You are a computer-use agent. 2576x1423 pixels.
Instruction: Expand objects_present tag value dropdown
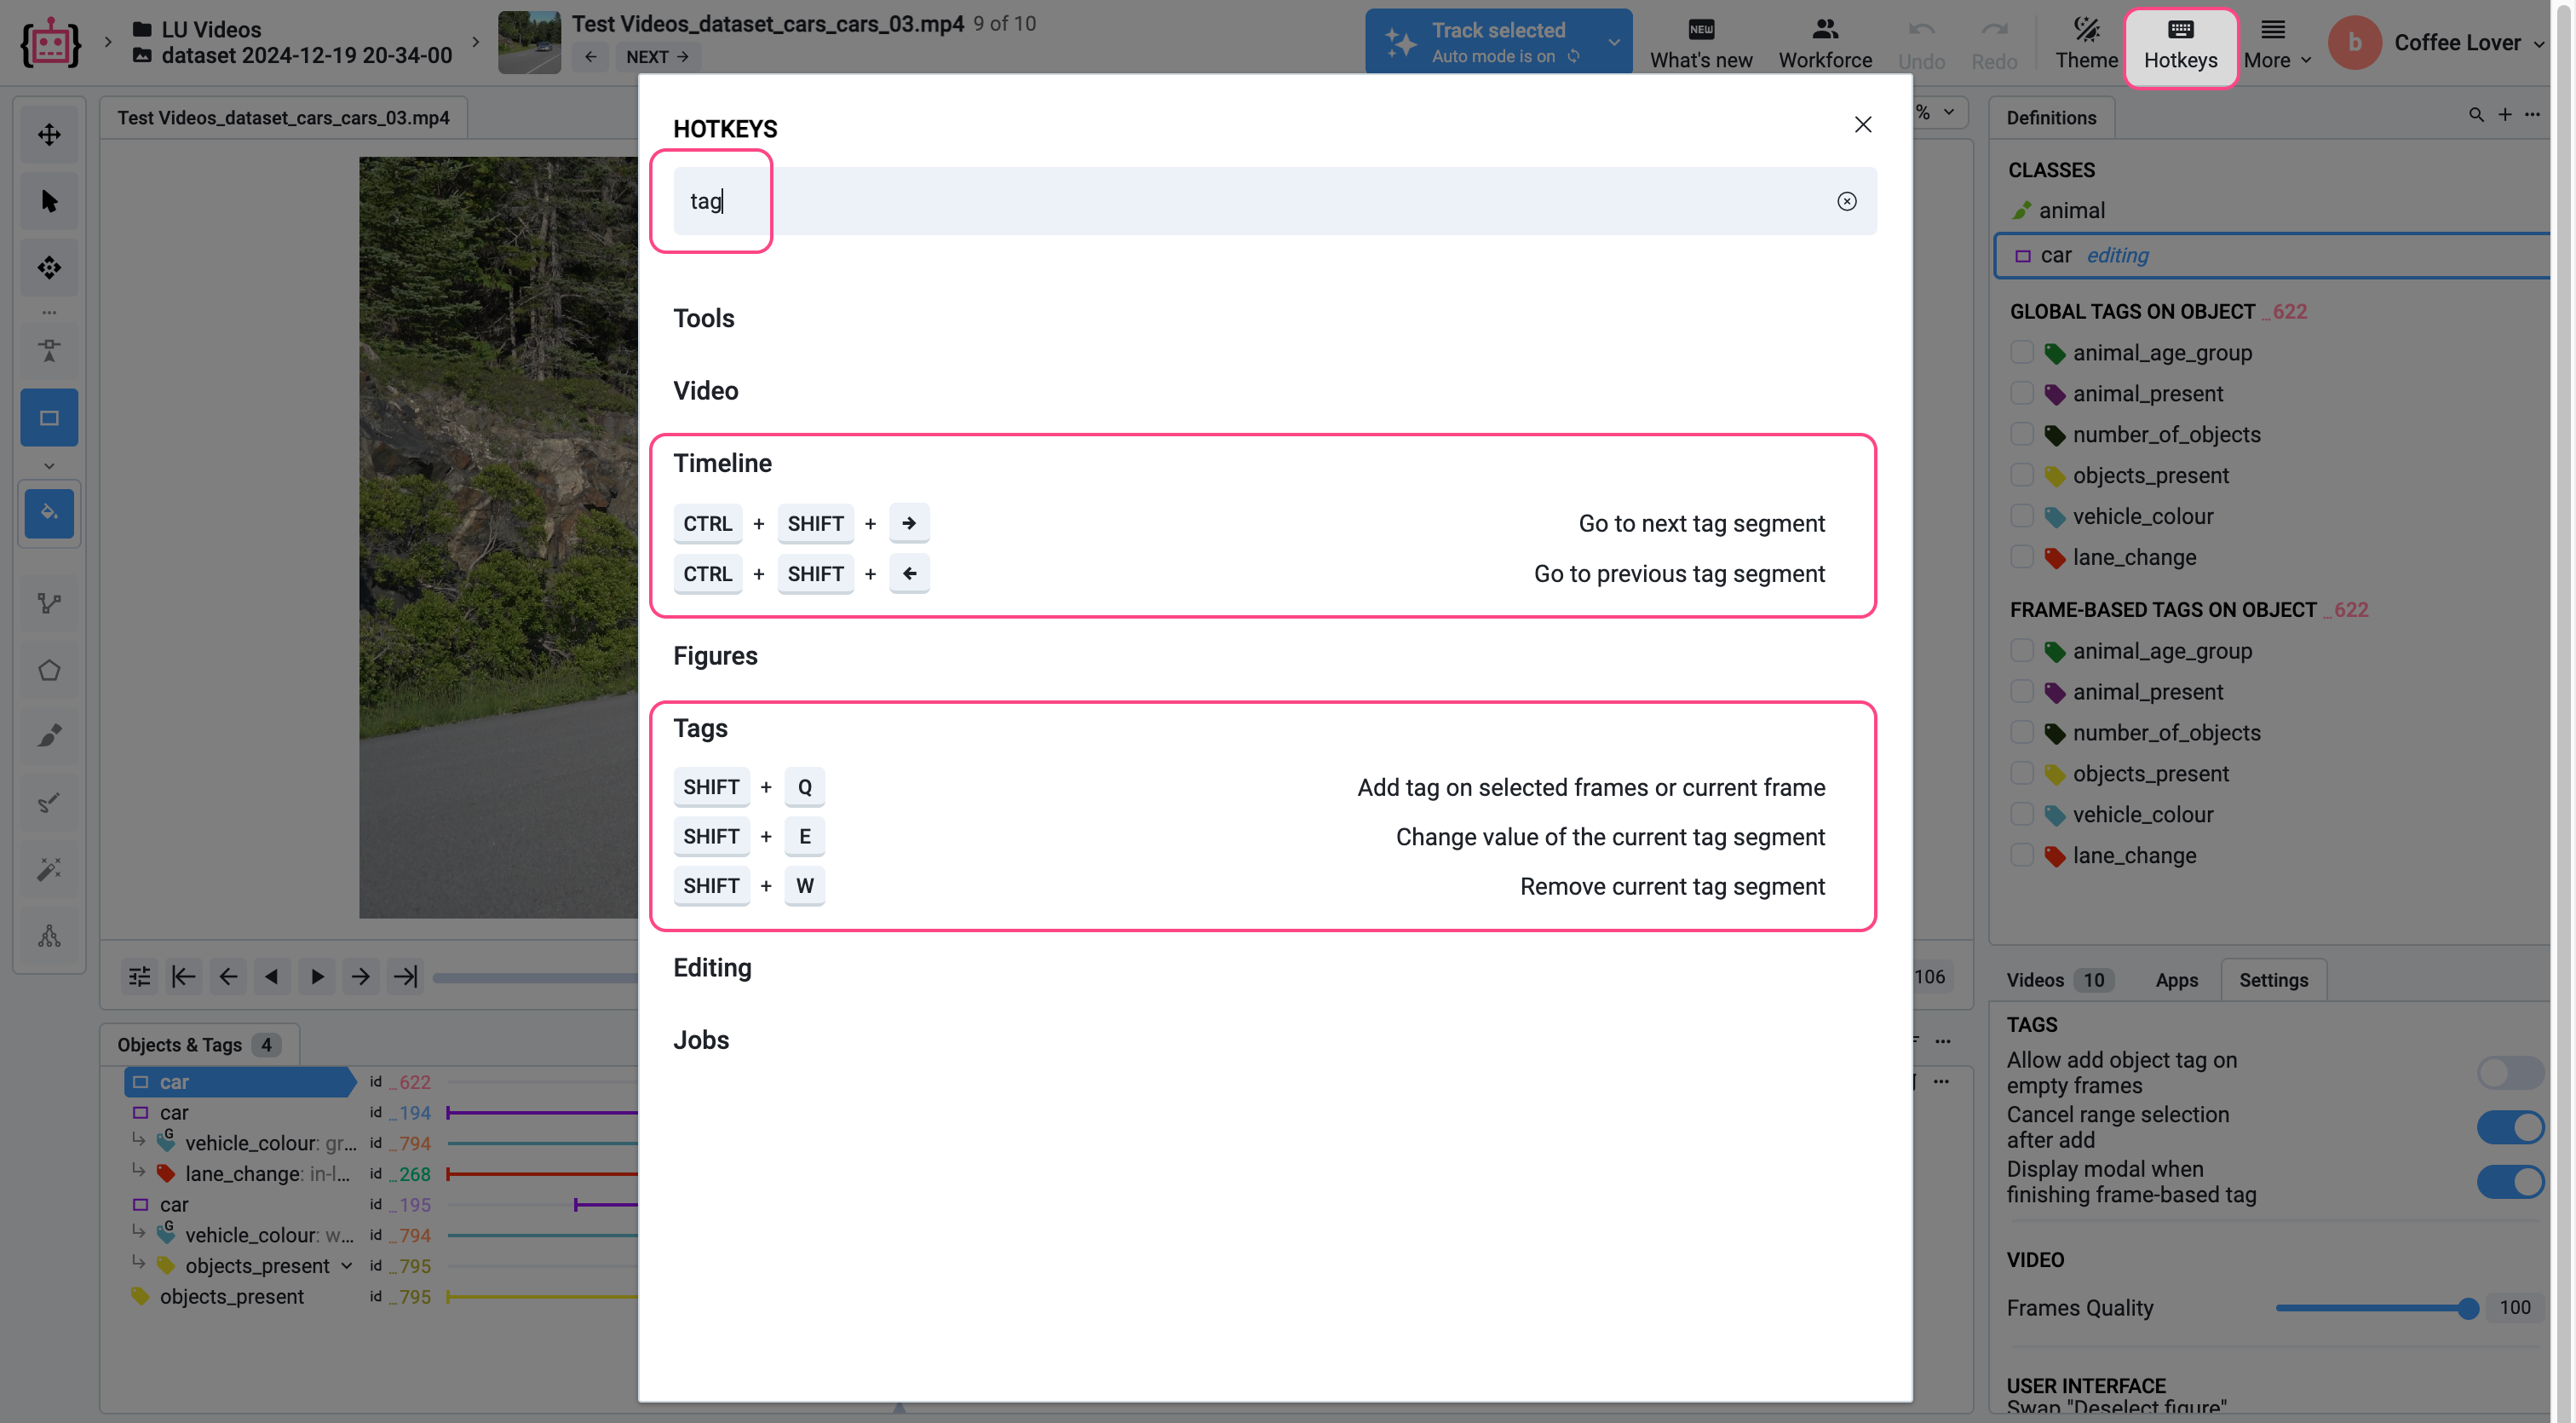point(346,1266)
